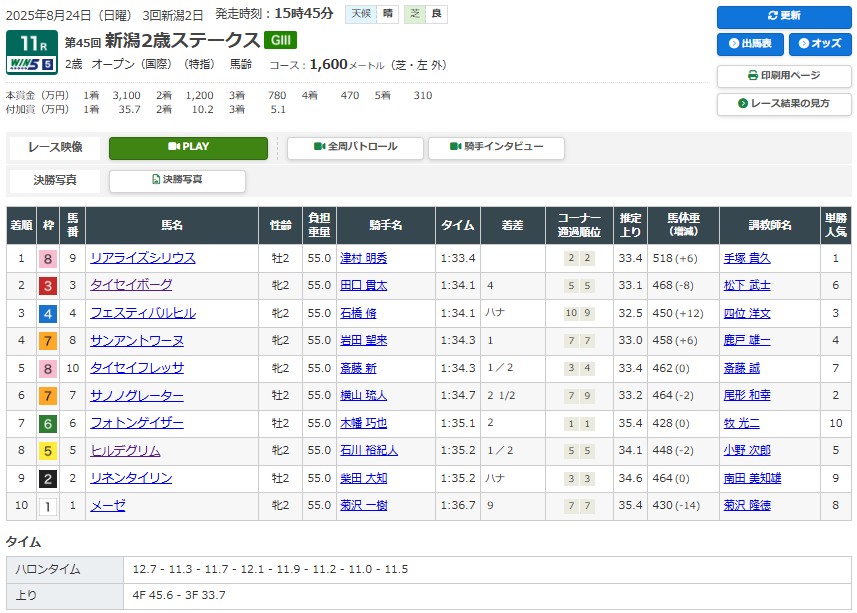Screen dimensions: 857x613
Task: Open the 出馬表 entry list
Action: tap(749, 44)
